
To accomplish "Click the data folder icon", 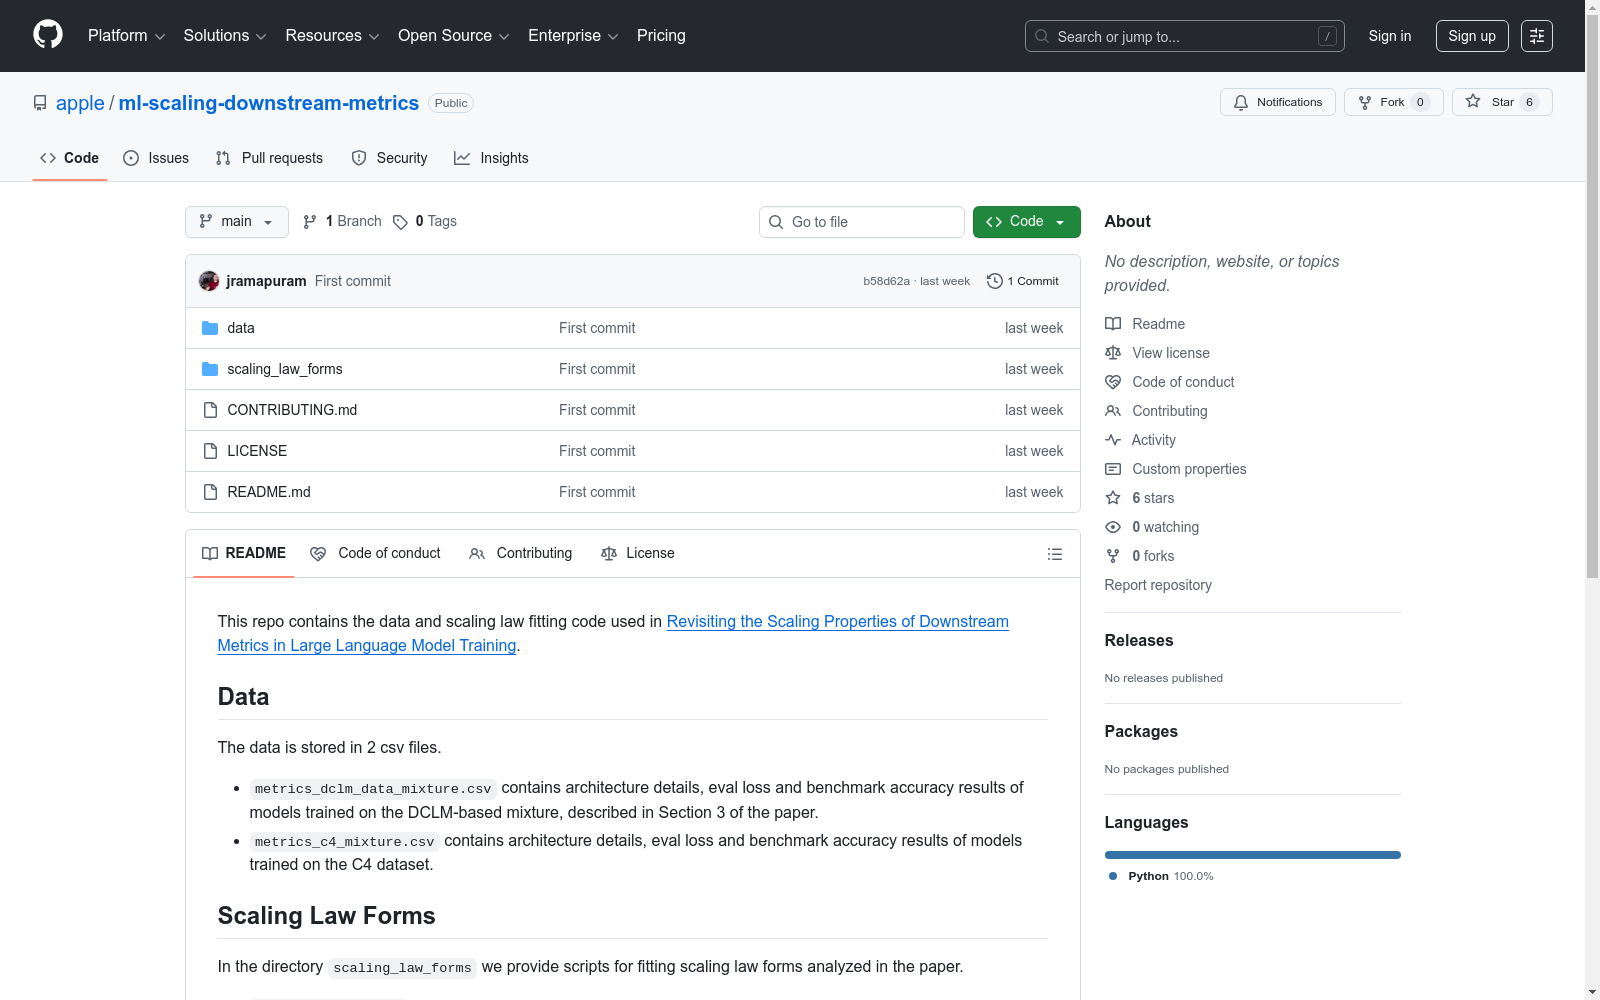I will (210, 328).
